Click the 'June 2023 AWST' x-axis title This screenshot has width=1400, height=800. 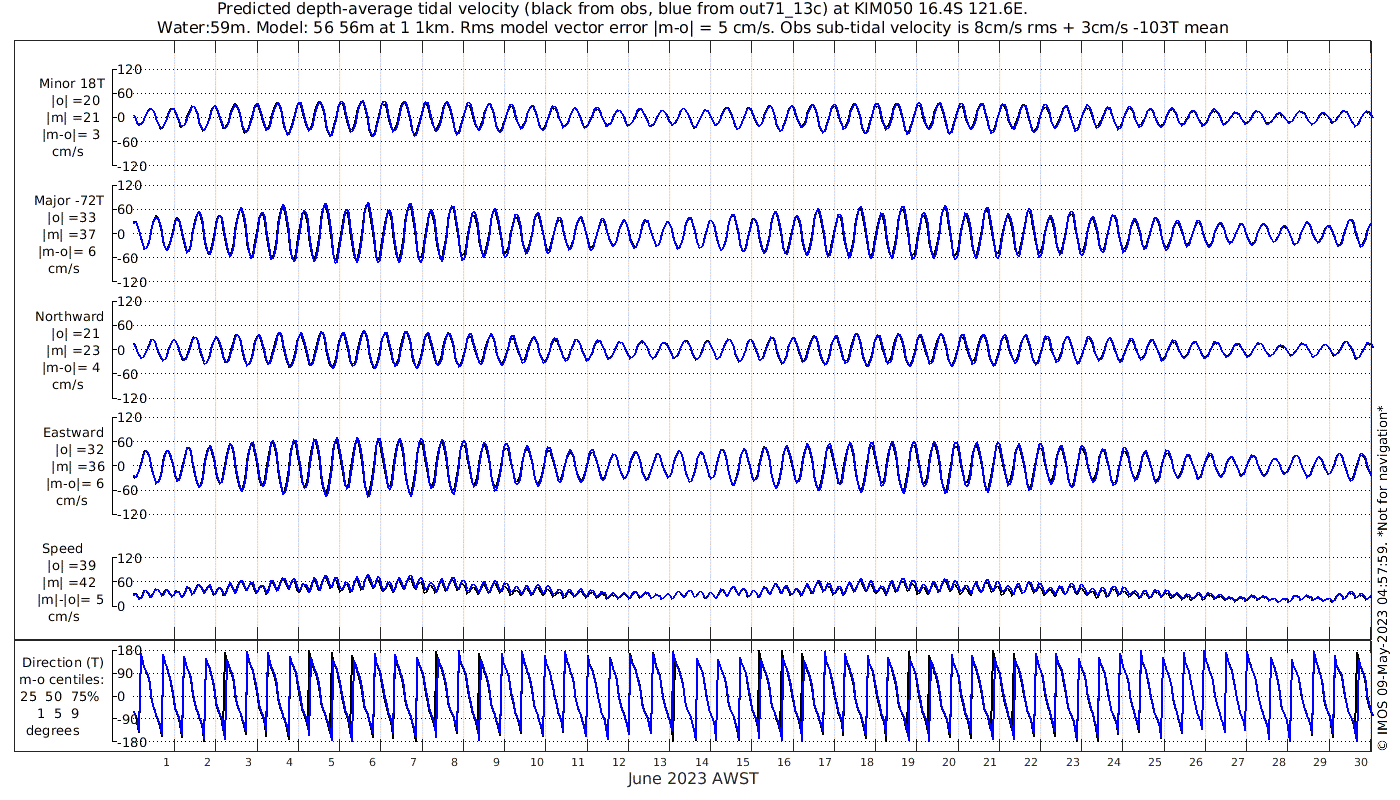point(693,778)
